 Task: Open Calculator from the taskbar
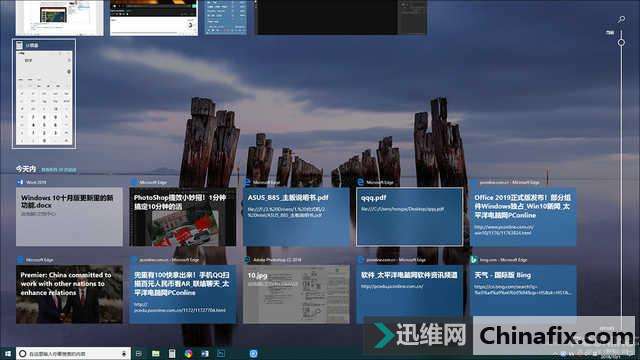tap(172, 353)
